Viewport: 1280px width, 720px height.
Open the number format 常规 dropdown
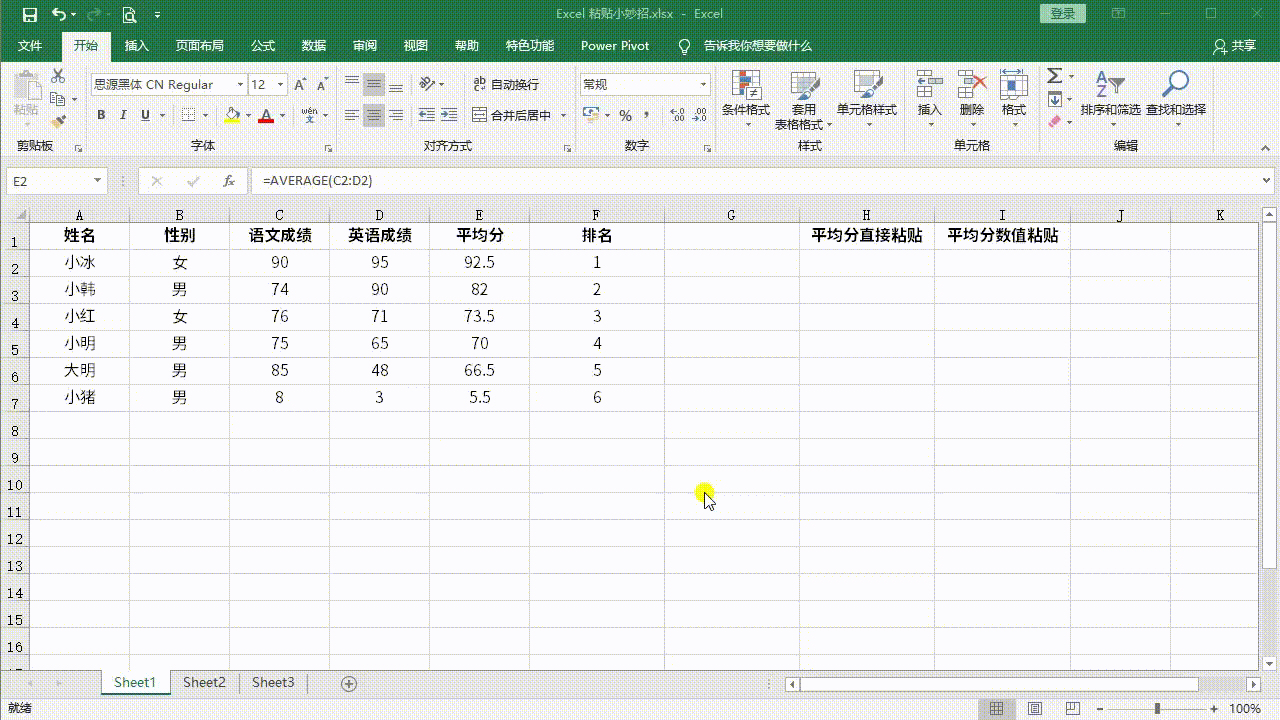pyautogui.click(x=704, y=85)
